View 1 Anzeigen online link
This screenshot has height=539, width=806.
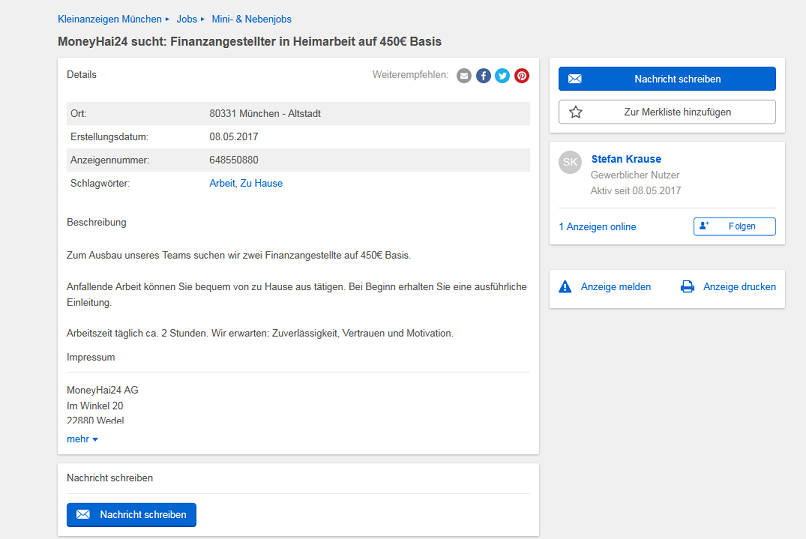[x=597, y=227]
